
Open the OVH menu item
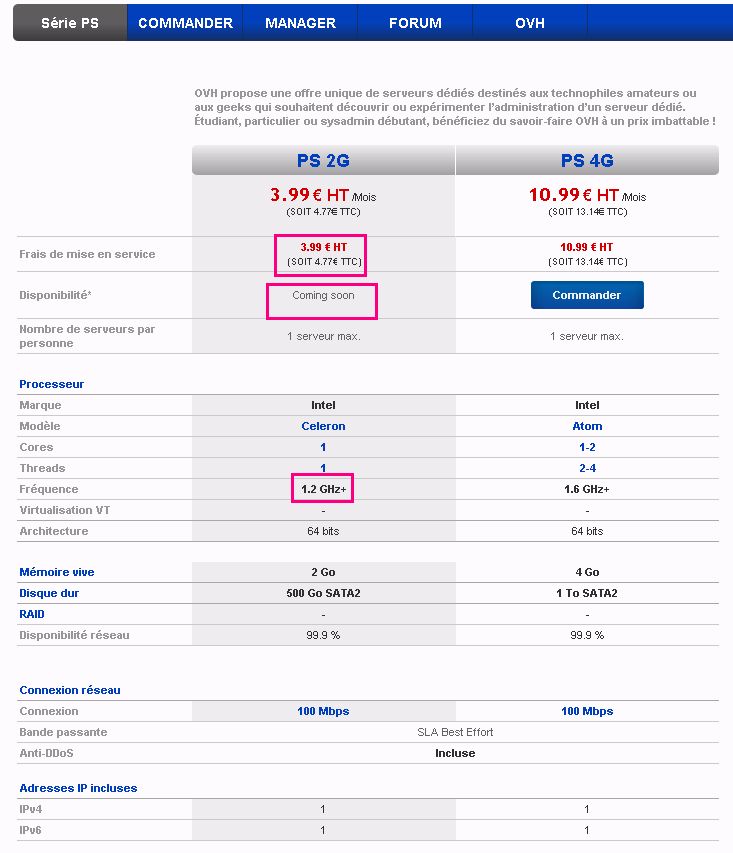point(530,23)
